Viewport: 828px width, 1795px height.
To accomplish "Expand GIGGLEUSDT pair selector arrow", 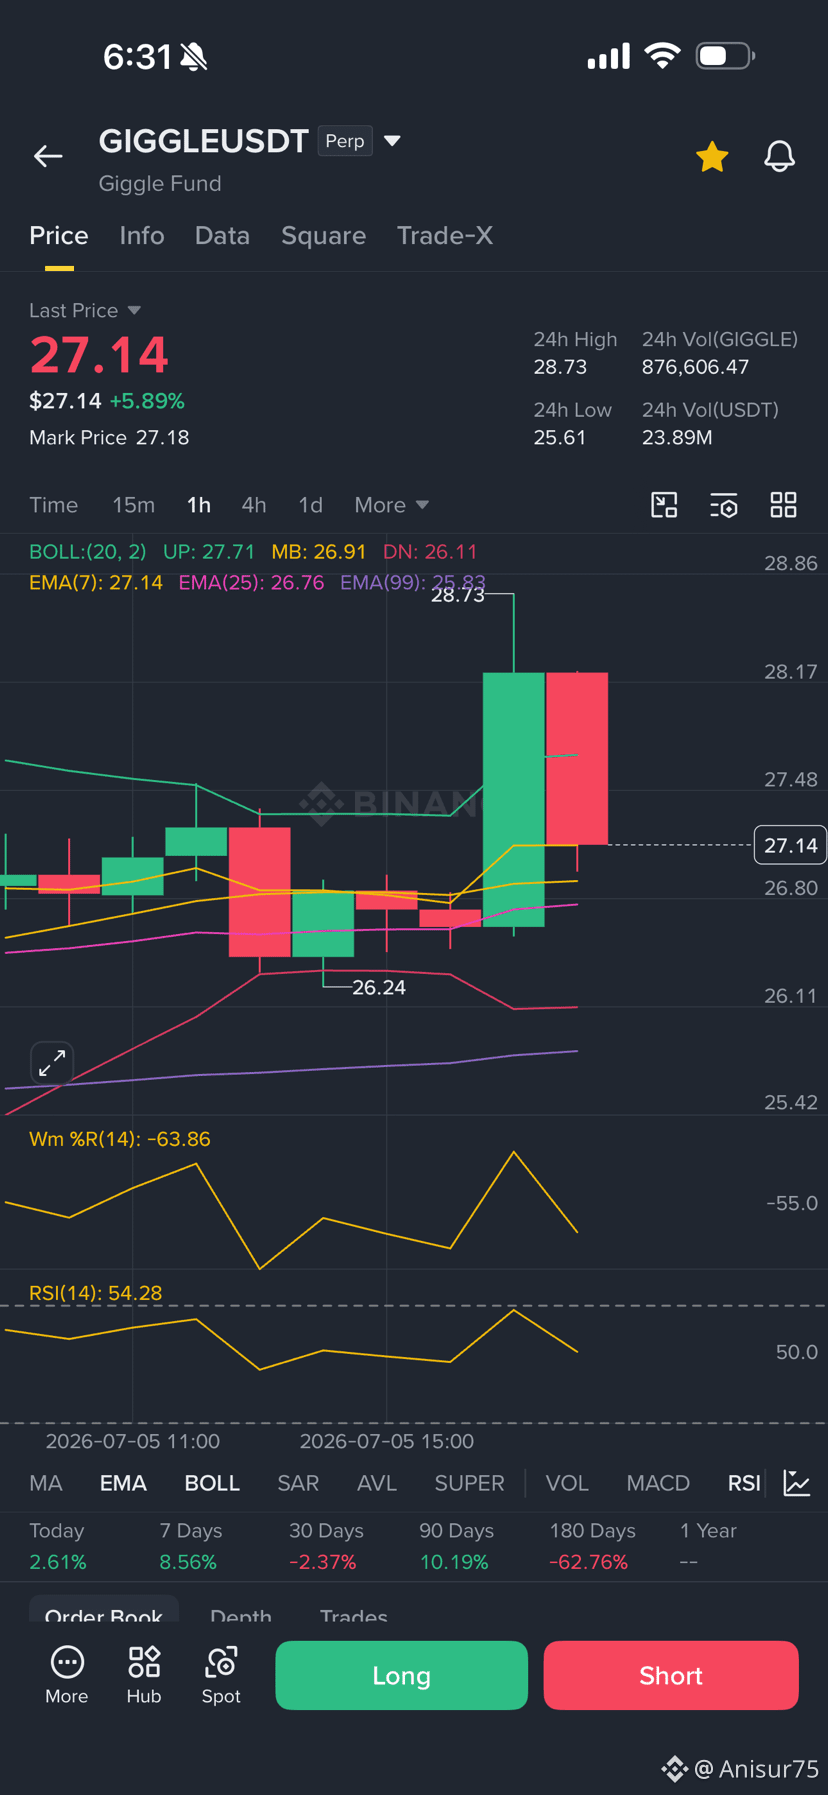I will pos(392,141).
